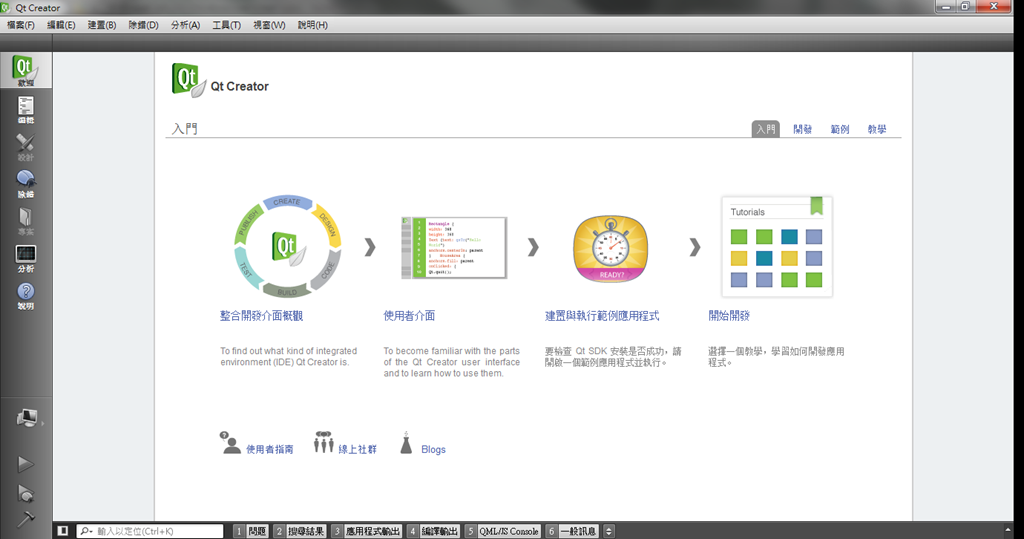Toggle the left sidebar visibility button
Image resolution: width=1024 pixels, height=539 pixels.
[63, 531]
